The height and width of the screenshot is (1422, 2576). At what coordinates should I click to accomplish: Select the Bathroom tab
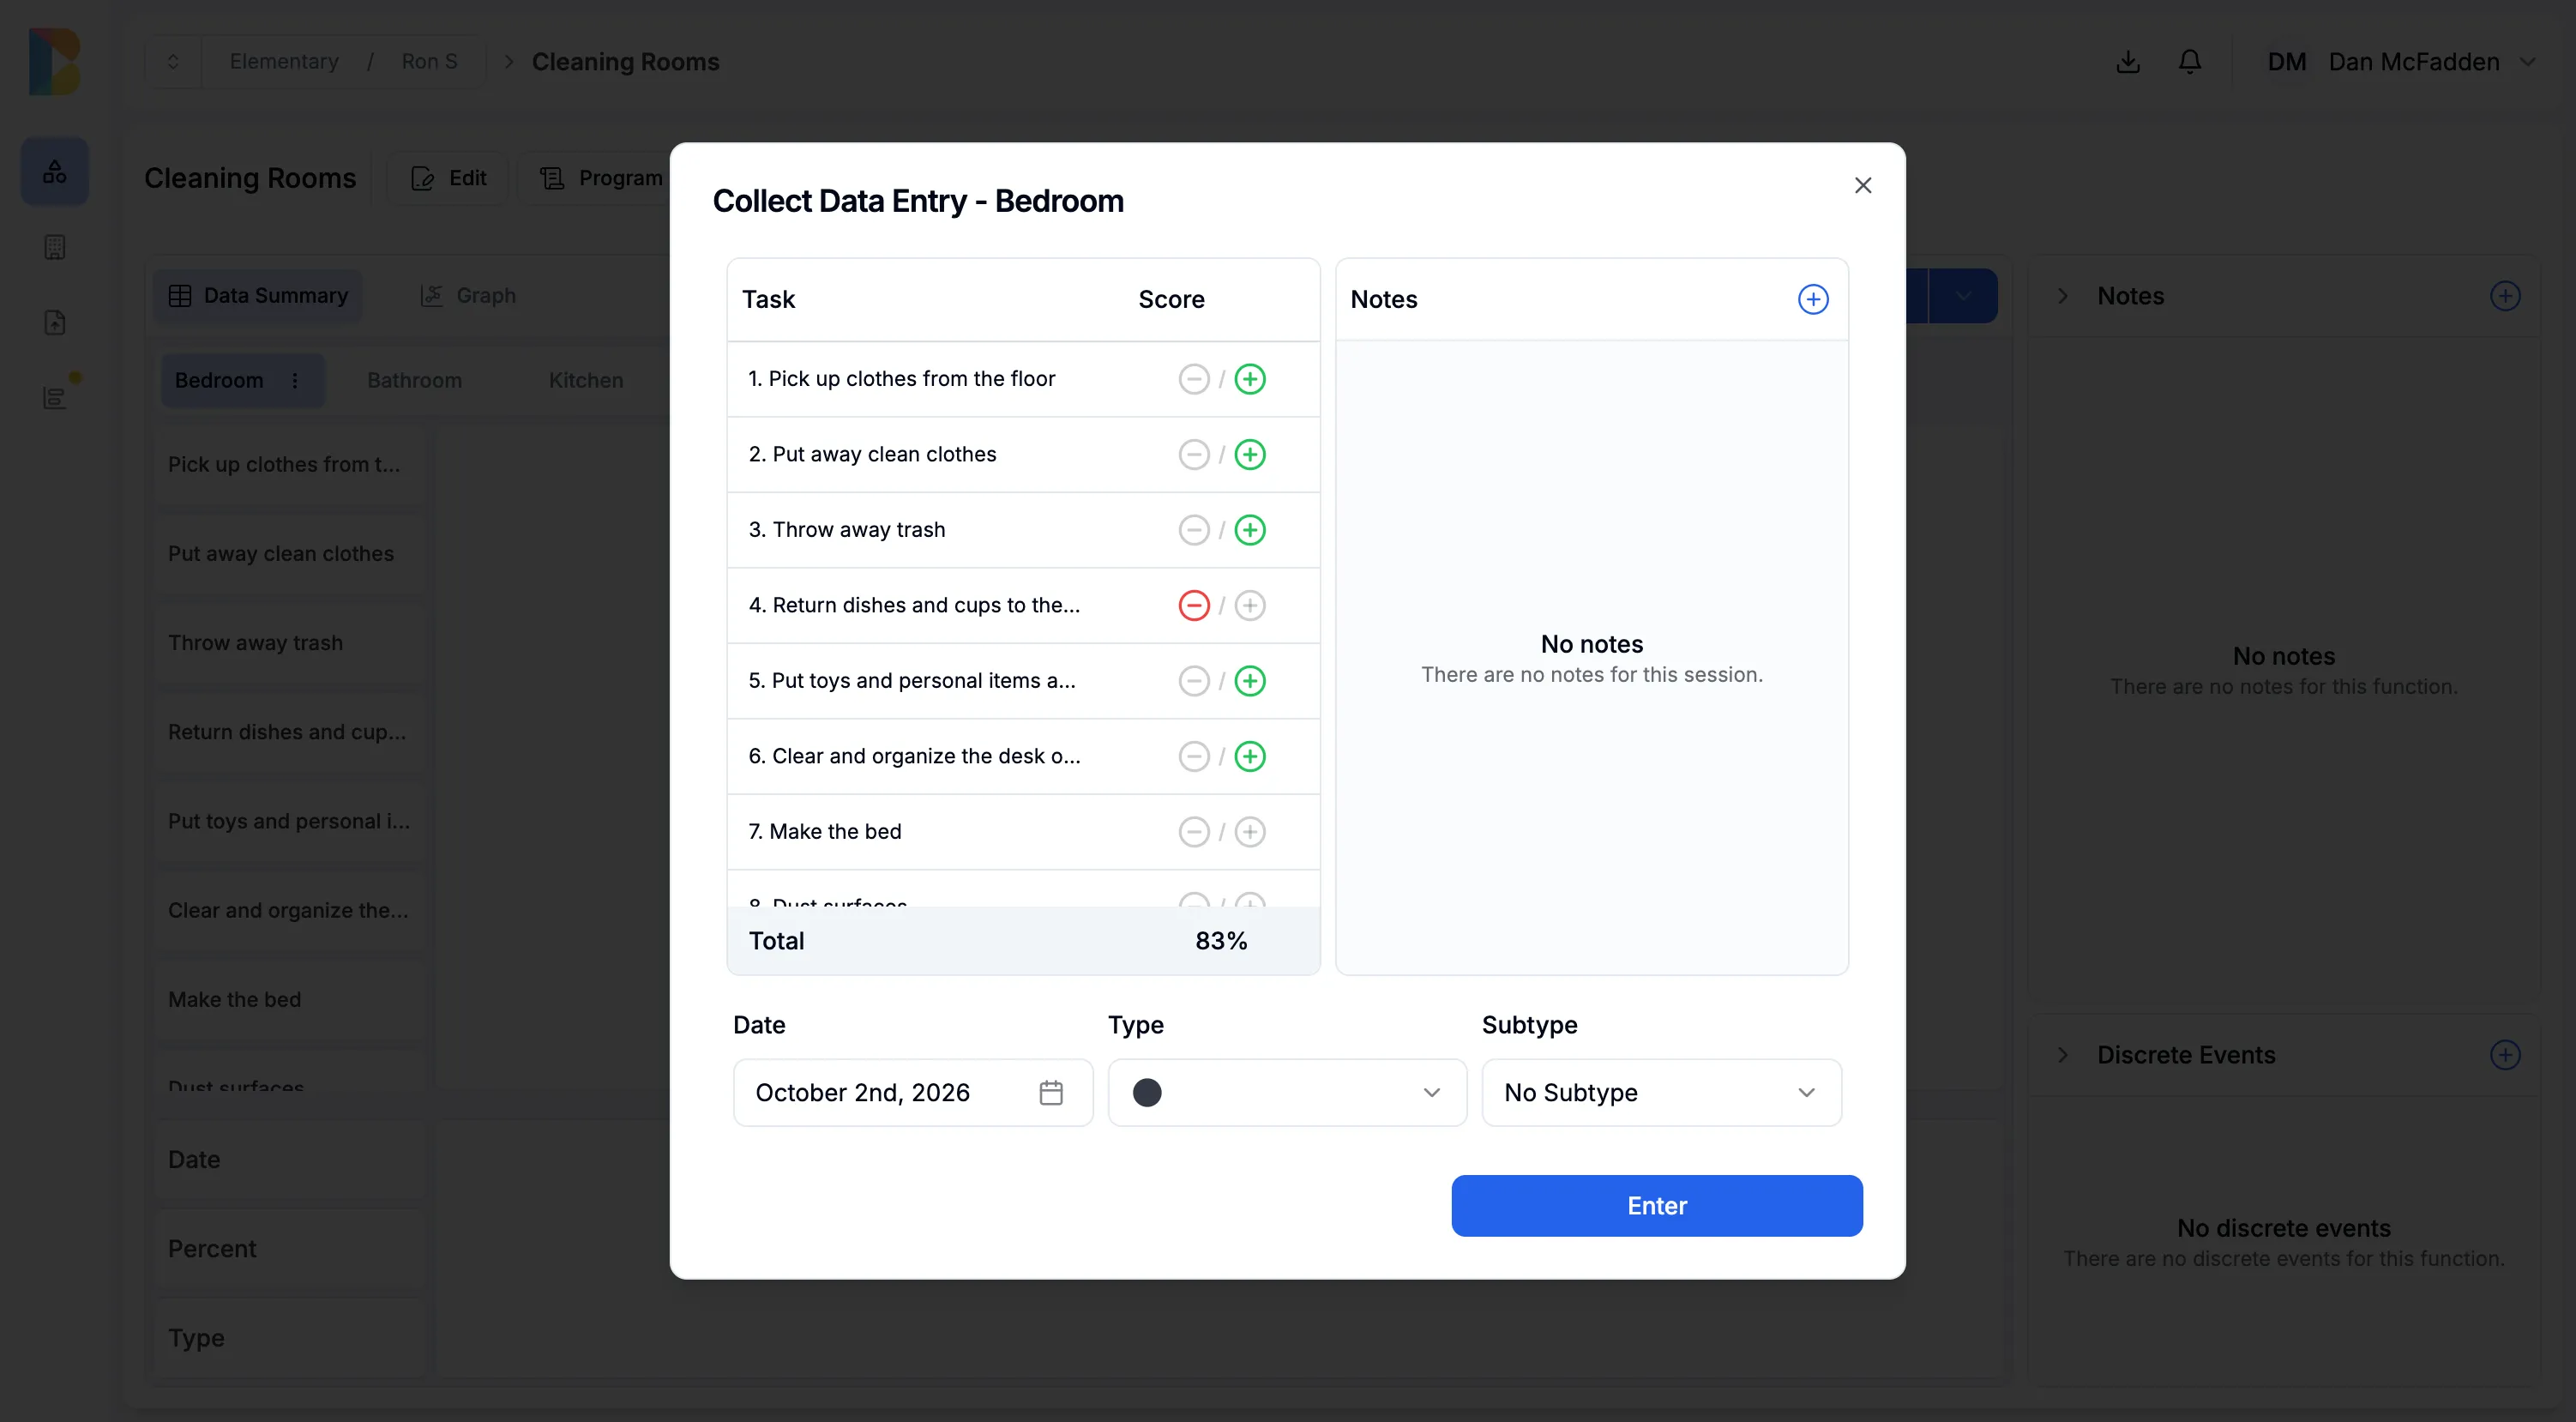tap(414, 381)
